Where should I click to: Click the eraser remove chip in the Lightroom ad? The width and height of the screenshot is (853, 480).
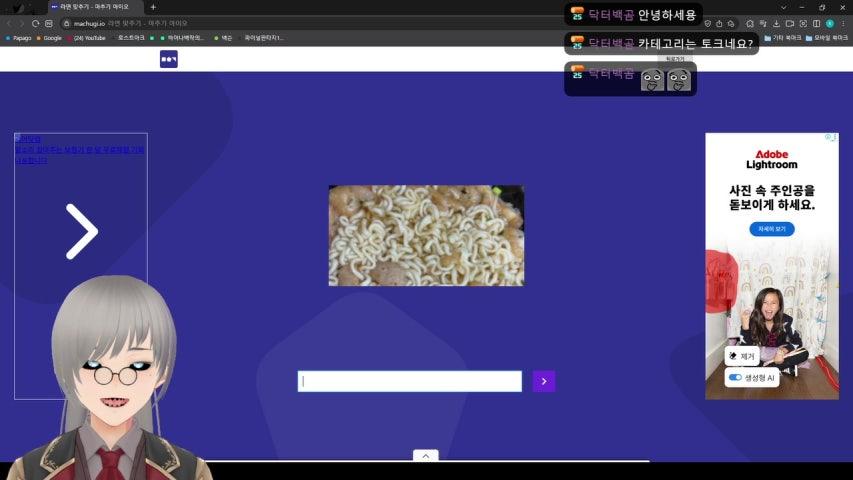pos(742,356)
